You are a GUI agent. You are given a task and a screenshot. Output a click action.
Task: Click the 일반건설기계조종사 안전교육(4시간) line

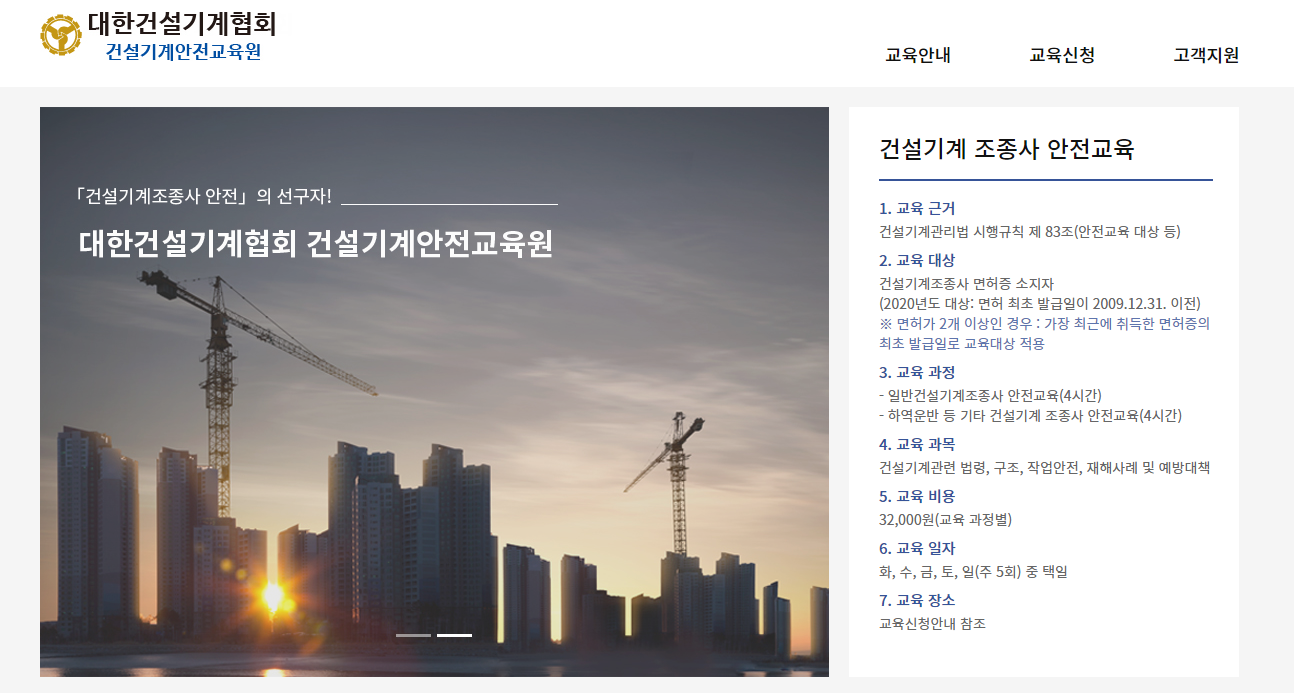tap(990, 395)
